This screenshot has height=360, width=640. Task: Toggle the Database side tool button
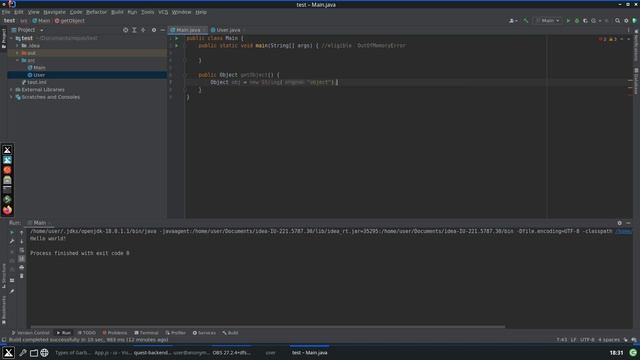click(x=636, y=81)
